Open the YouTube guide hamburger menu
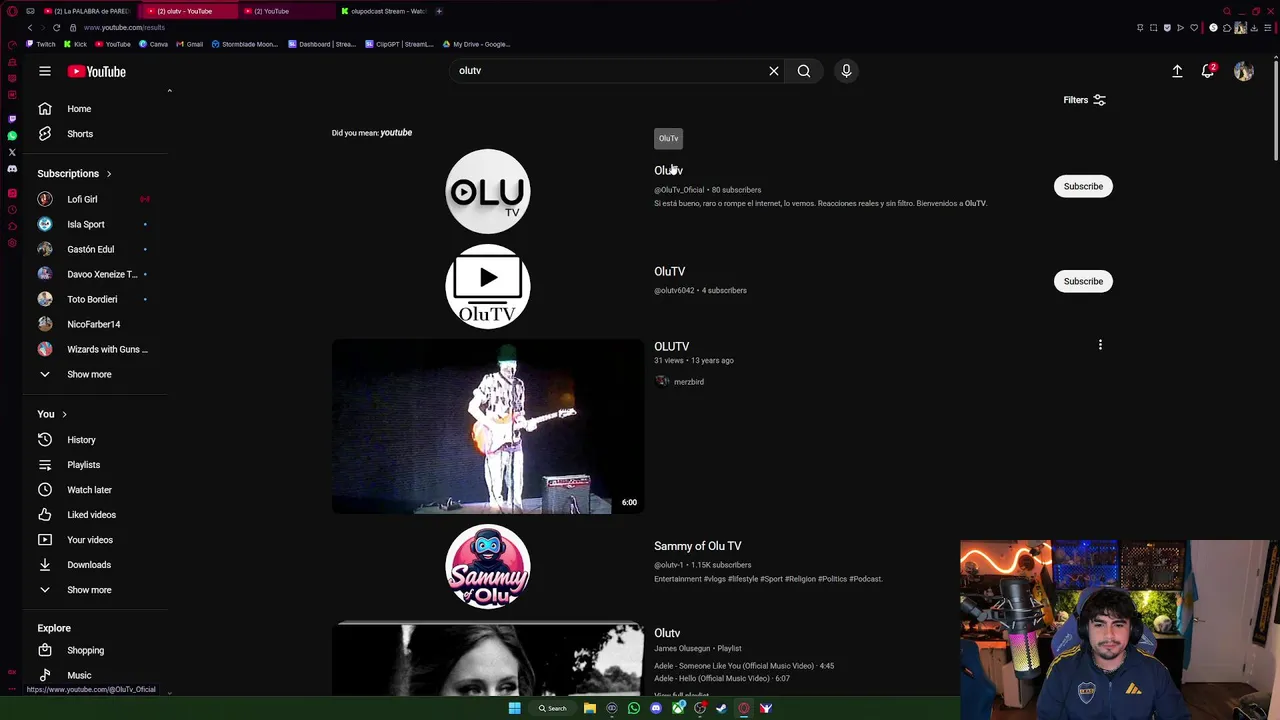This screenshot has width=1280, height=720. [45, 71]
